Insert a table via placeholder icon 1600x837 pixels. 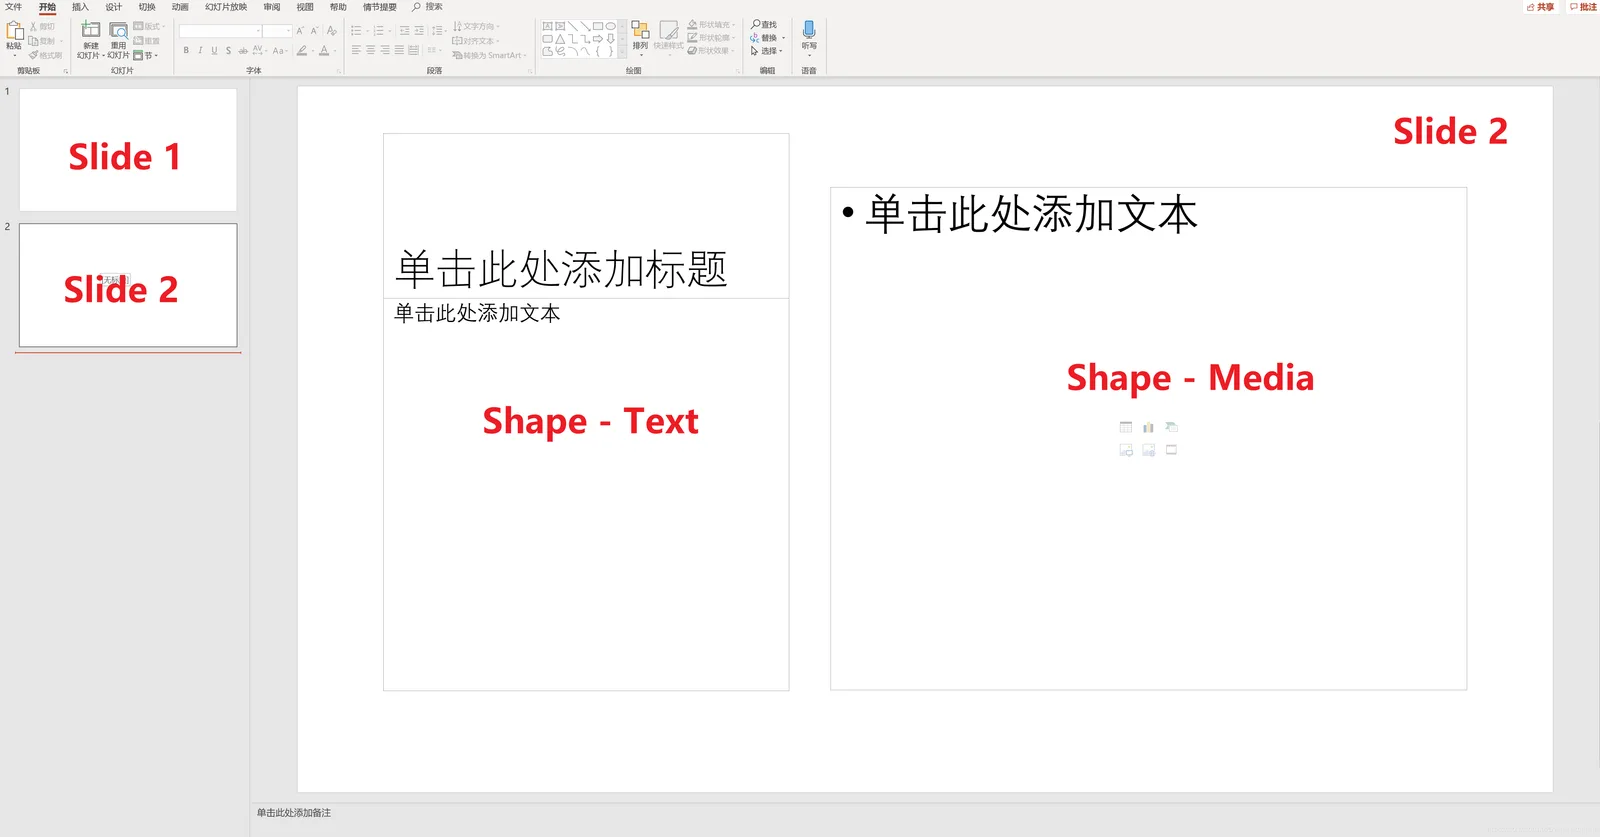(1126, 427)
